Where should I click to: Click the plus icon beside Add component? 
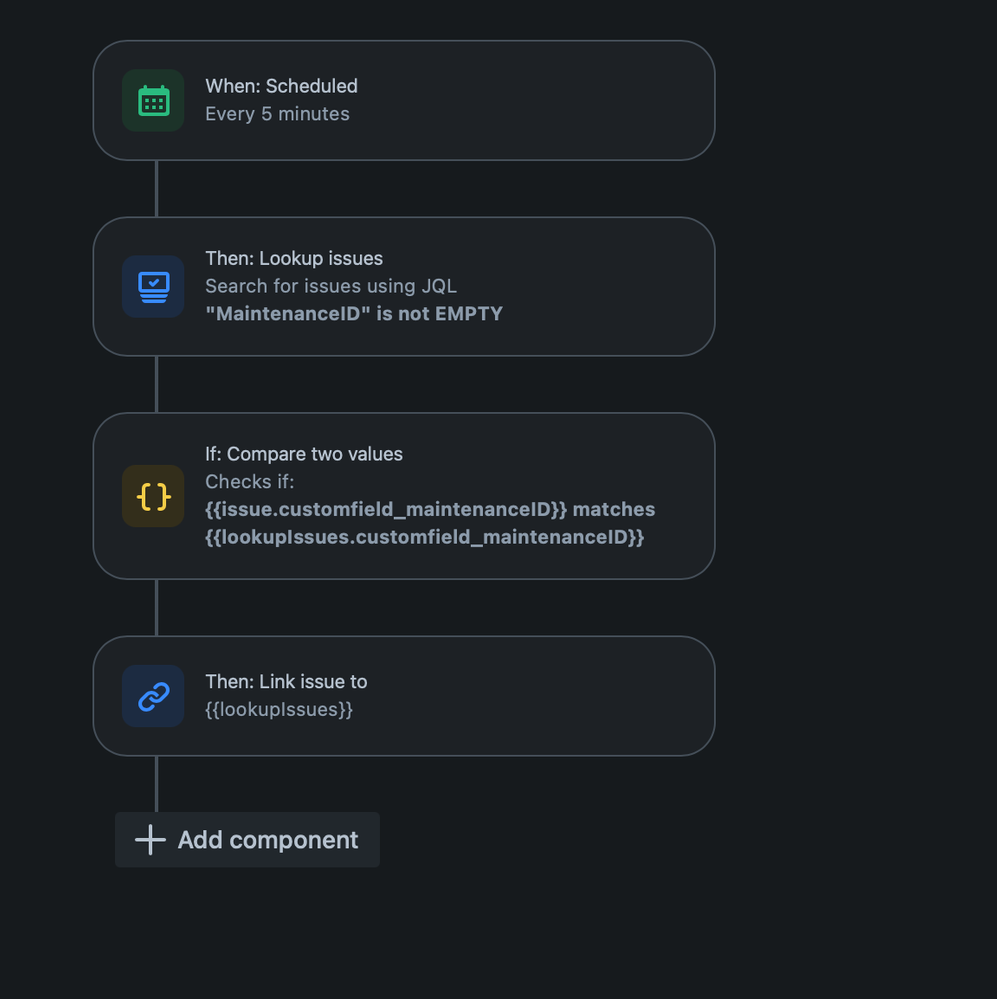pyautogui.click(x=150, y=840)
